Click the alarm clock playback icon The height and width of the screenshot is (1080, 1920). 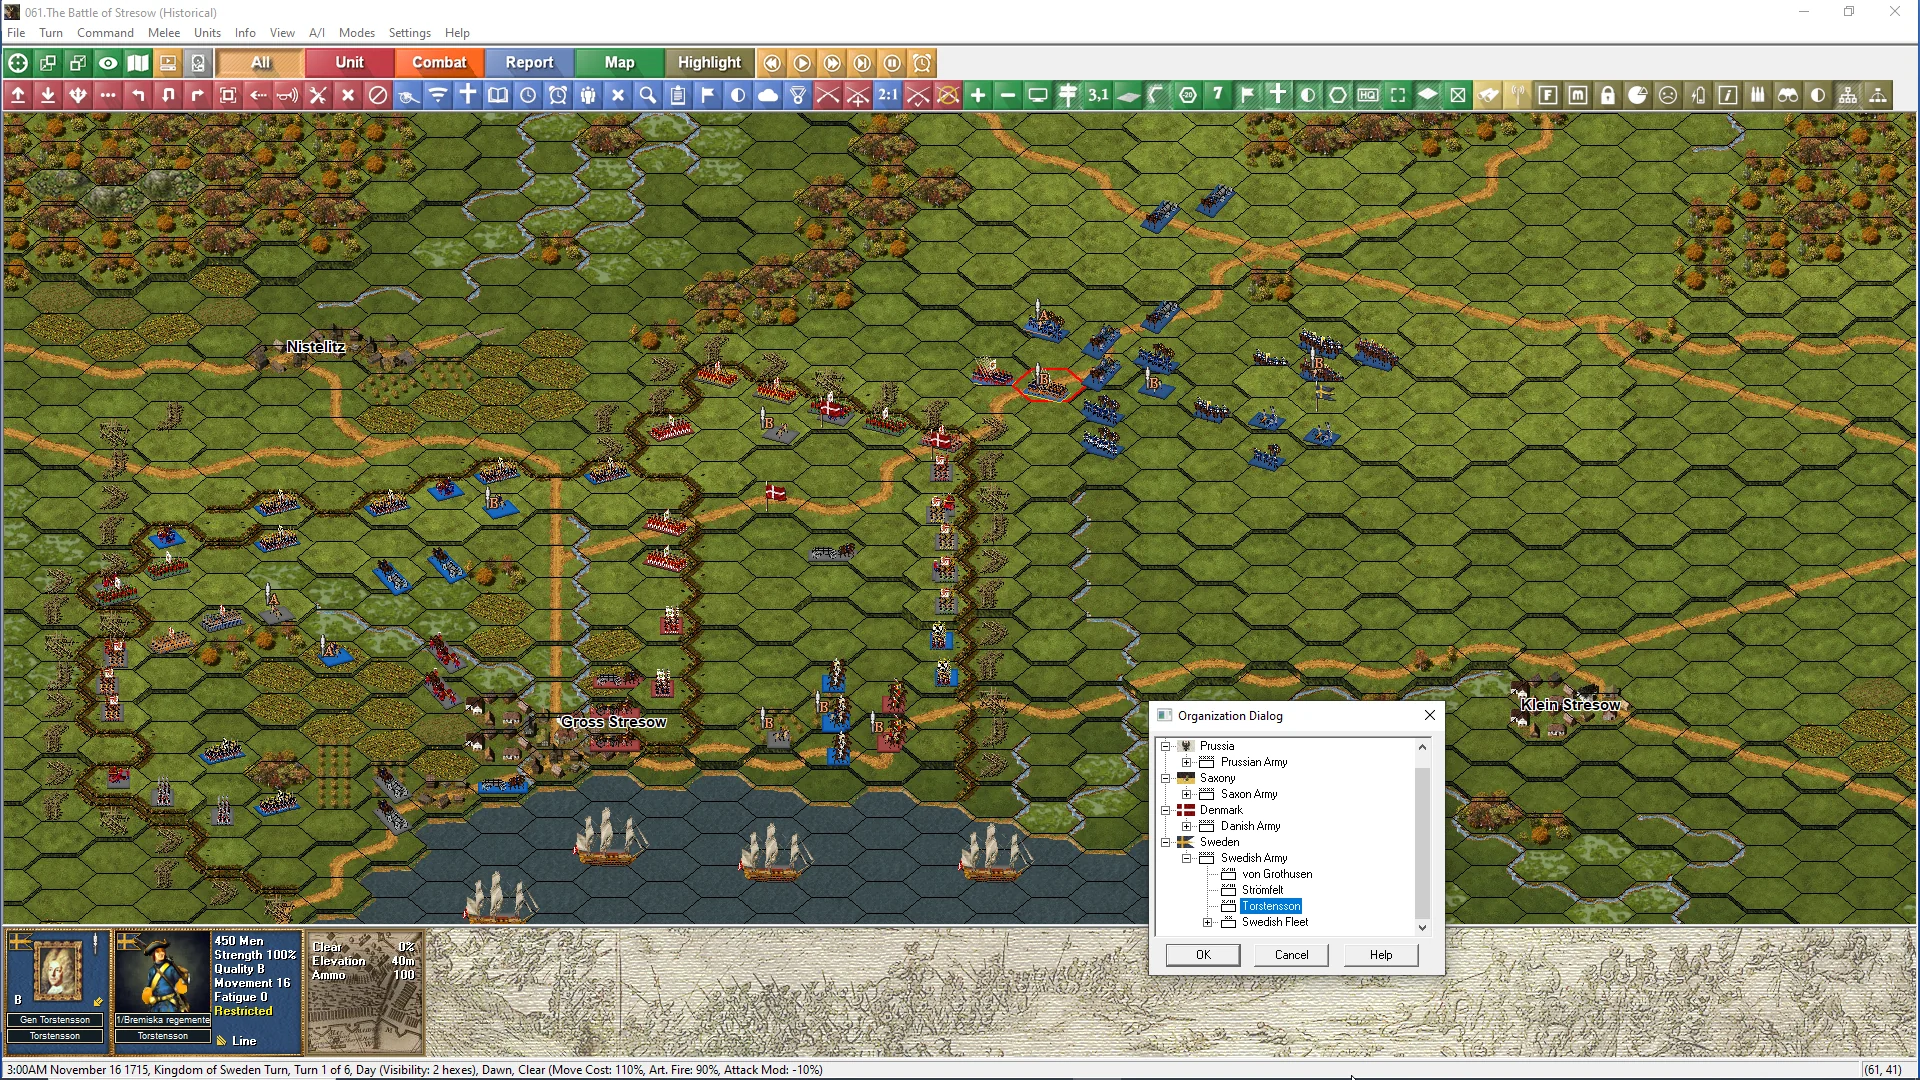[x=923, y=63]
